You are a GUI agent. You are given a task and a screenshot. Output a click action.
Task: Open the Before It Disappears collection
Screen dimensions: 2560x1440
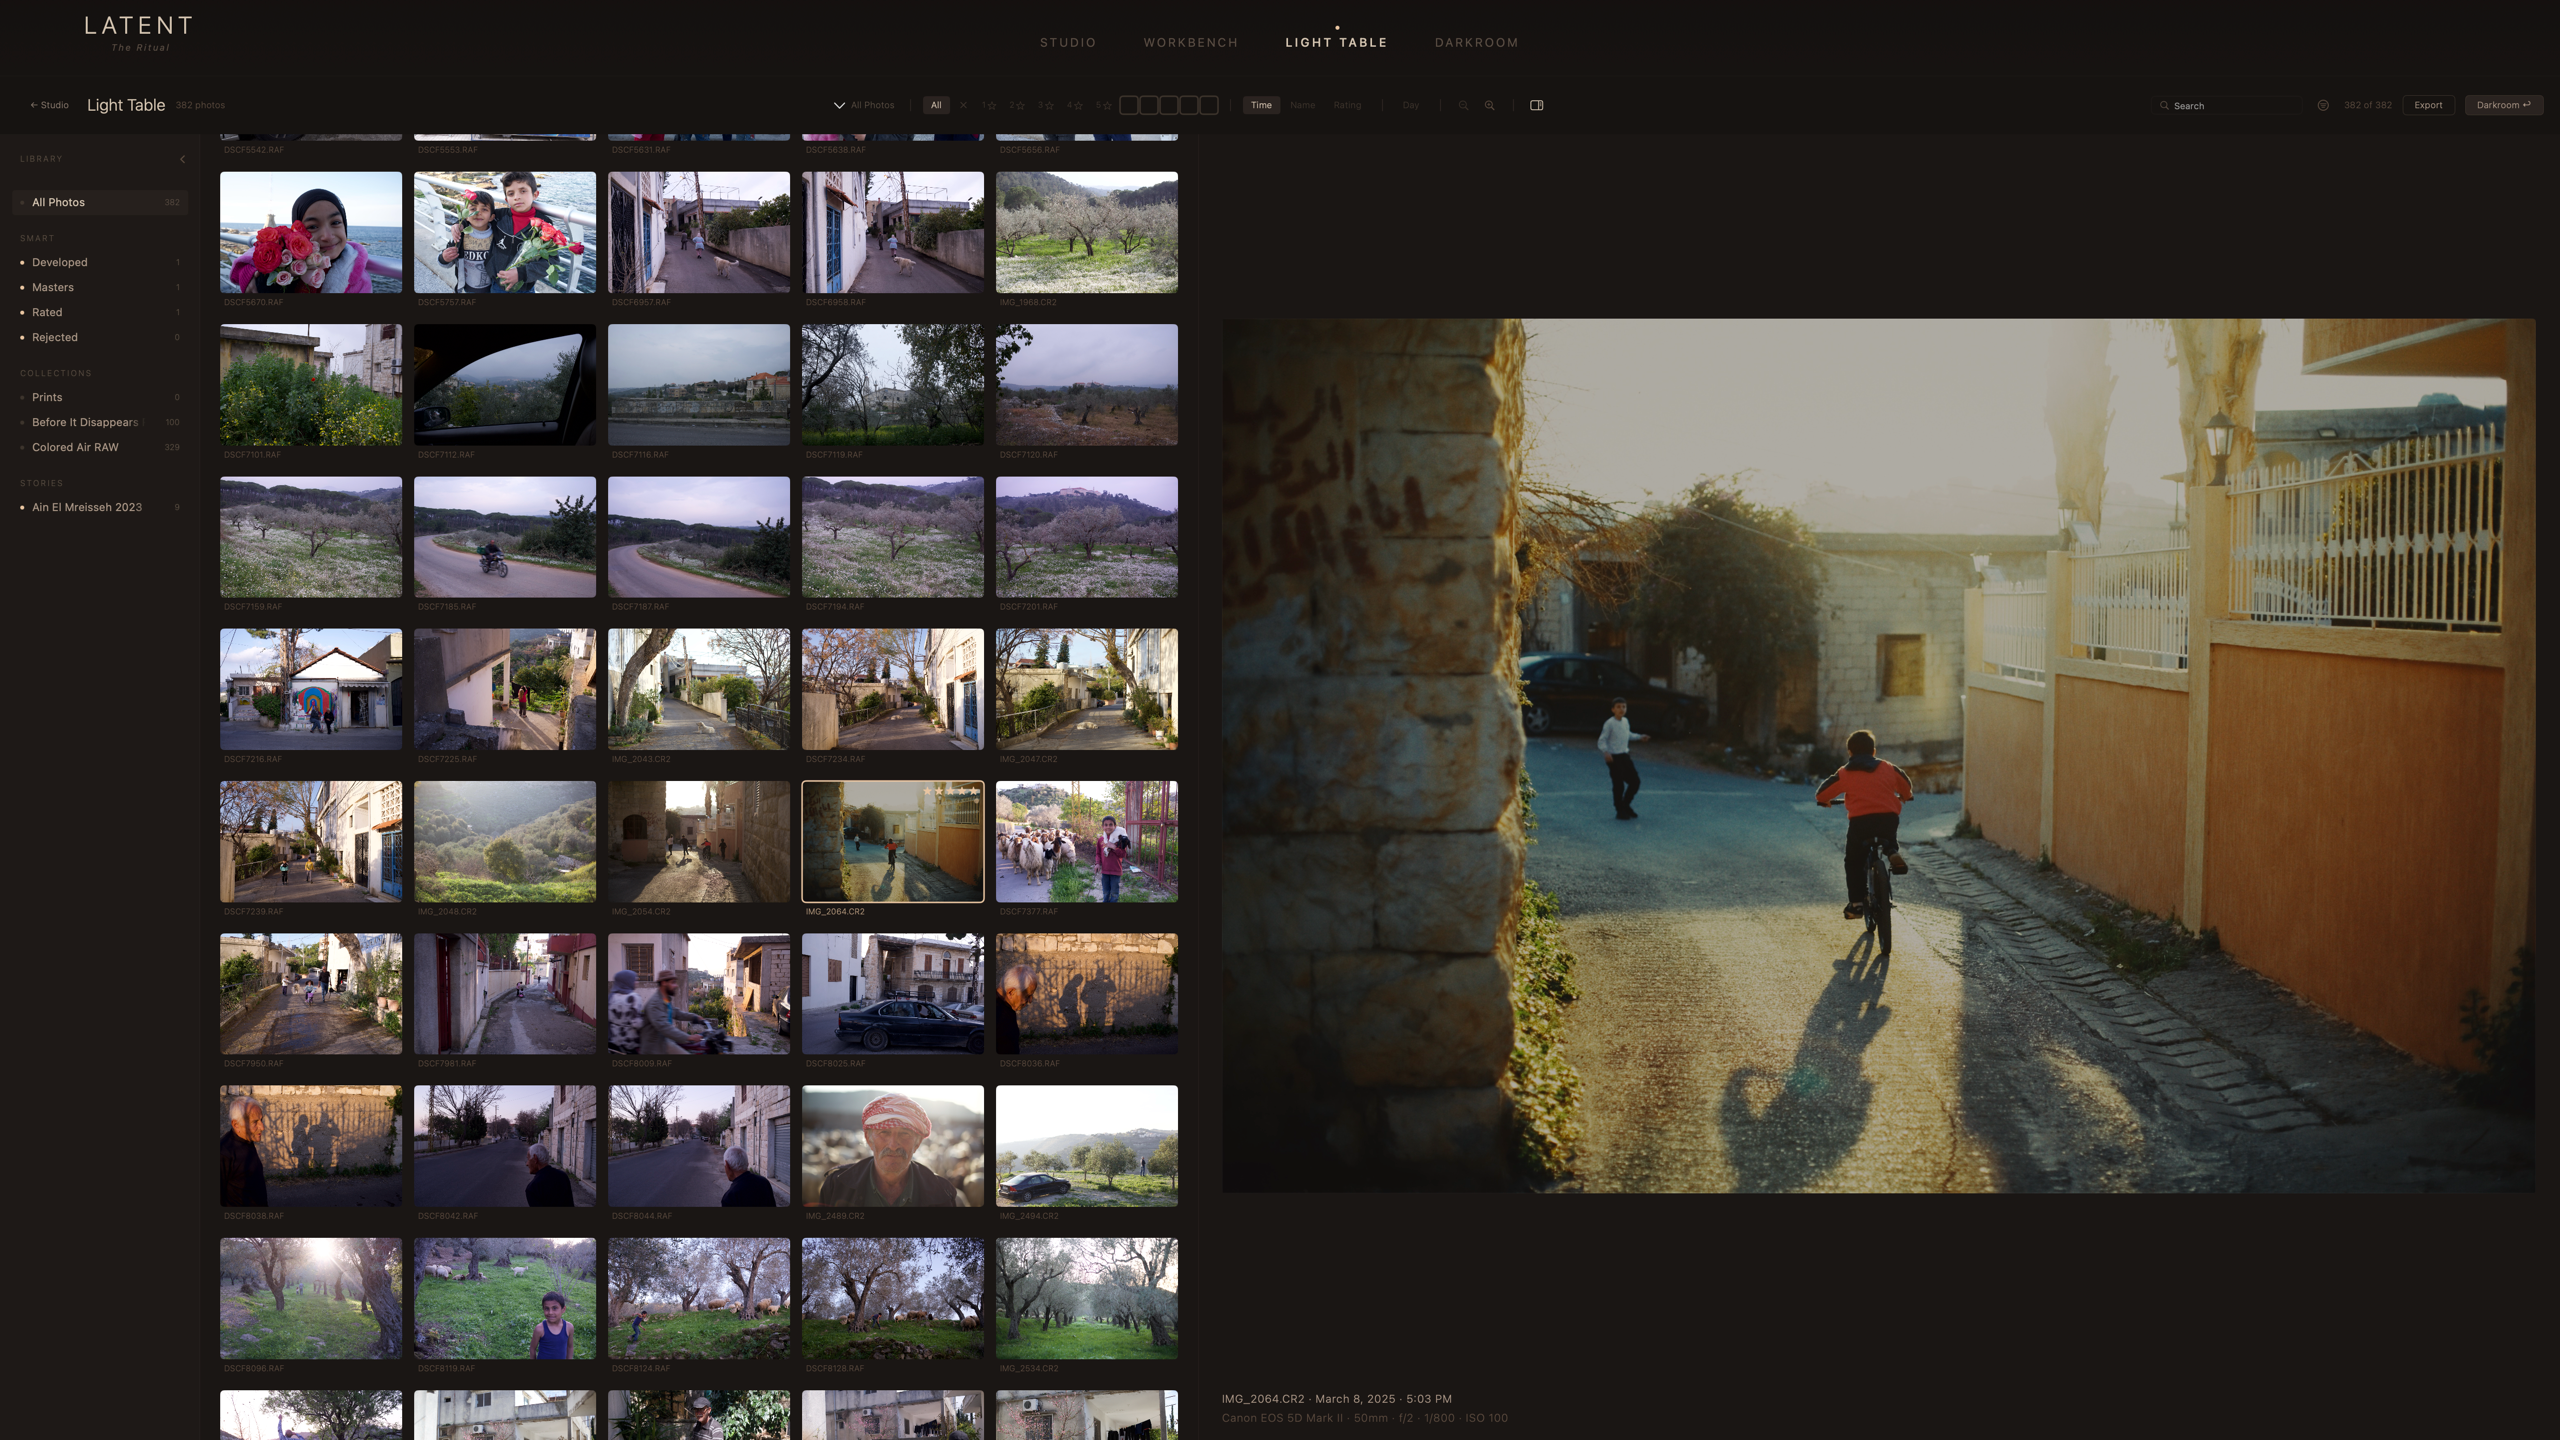(100, 422)
